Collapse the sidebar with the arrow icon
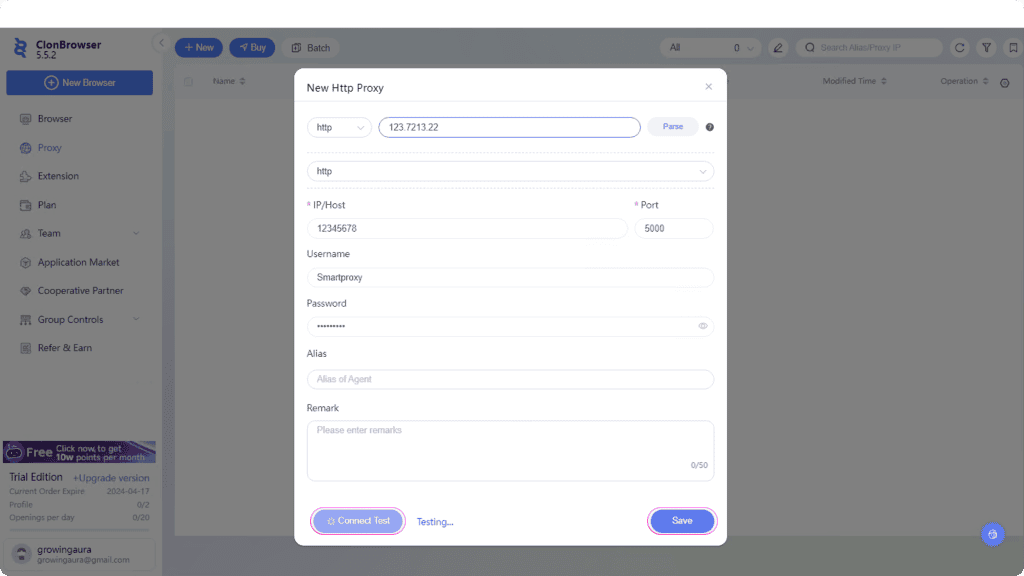Screen dimensions: 1024x576 (x=161, y=43)
